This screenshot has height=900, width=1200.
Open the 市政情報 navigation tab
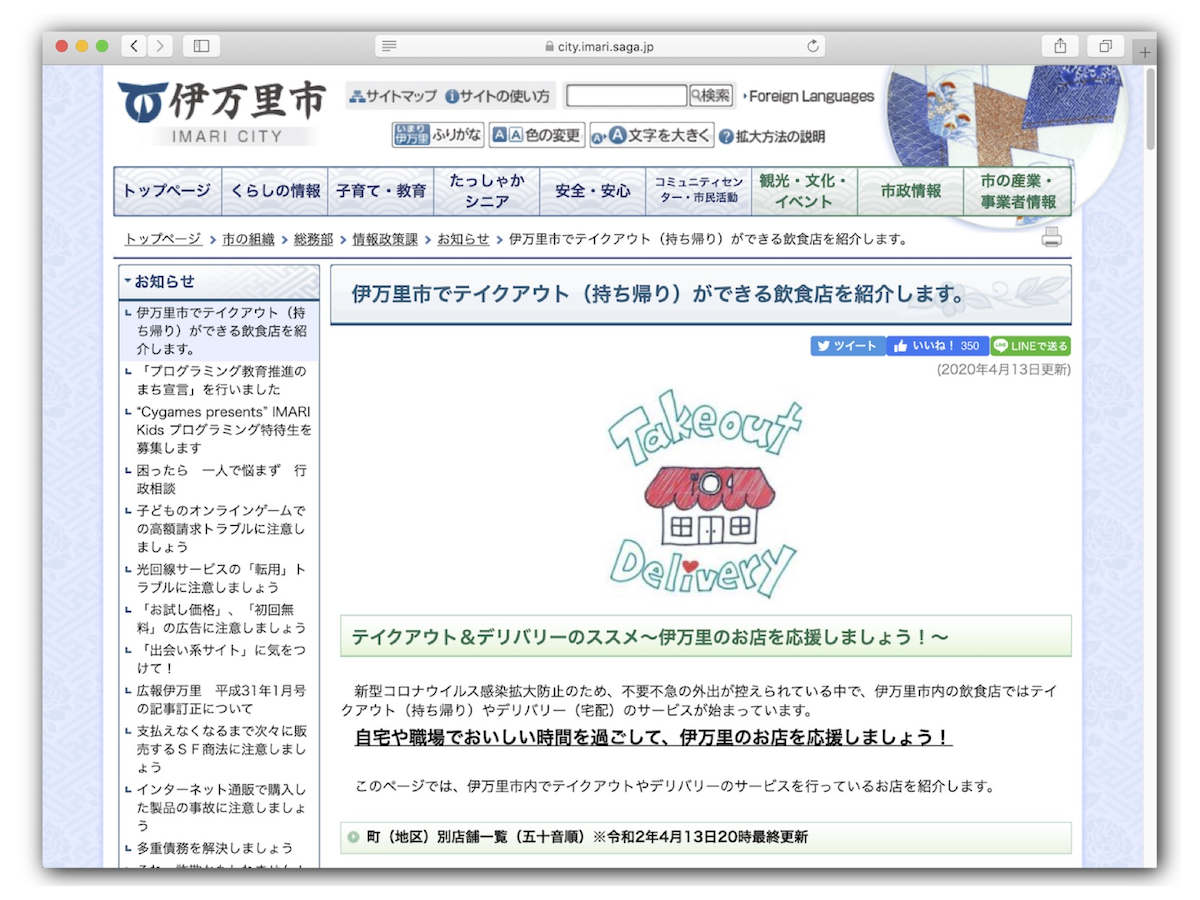[x=911, y=191]
